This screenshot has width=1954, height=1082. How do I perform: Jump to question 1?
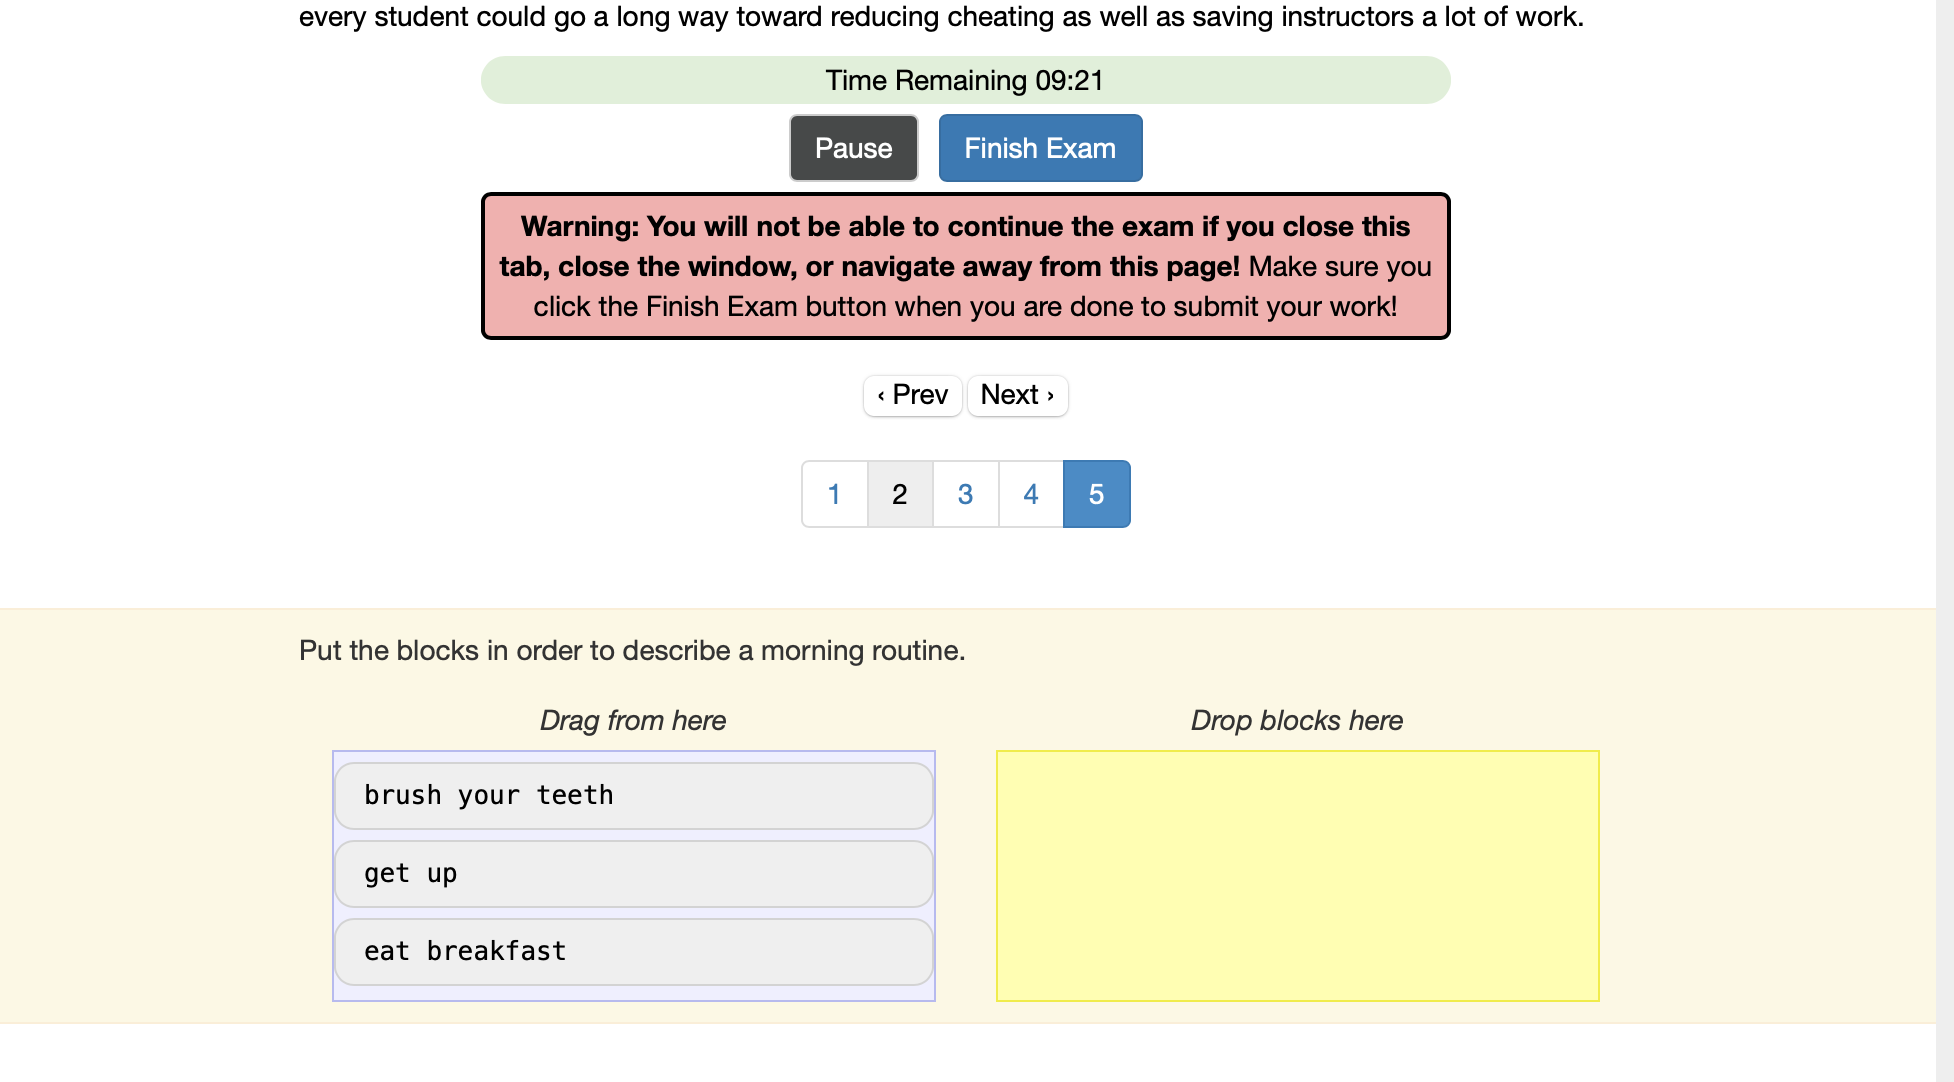[834, 494]
